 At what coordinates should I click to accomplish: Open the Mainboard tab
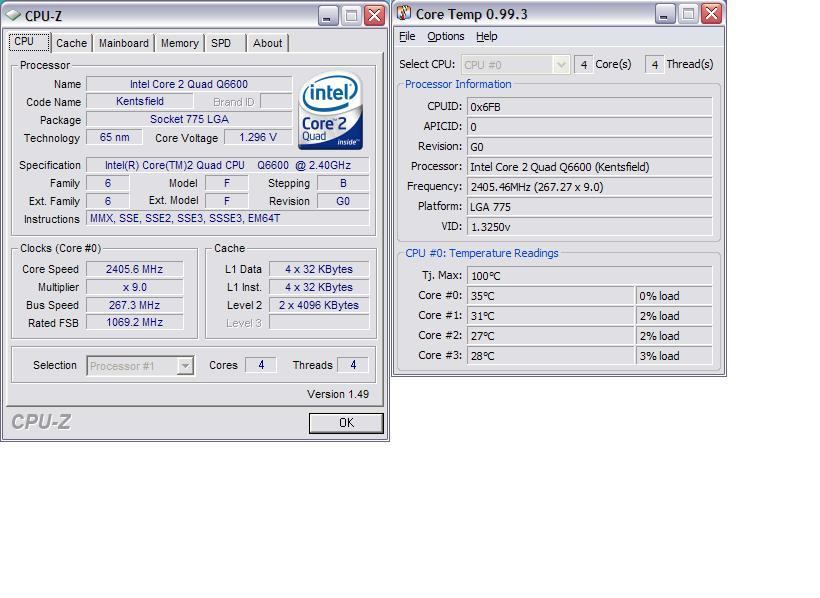[x=123, y=43]
